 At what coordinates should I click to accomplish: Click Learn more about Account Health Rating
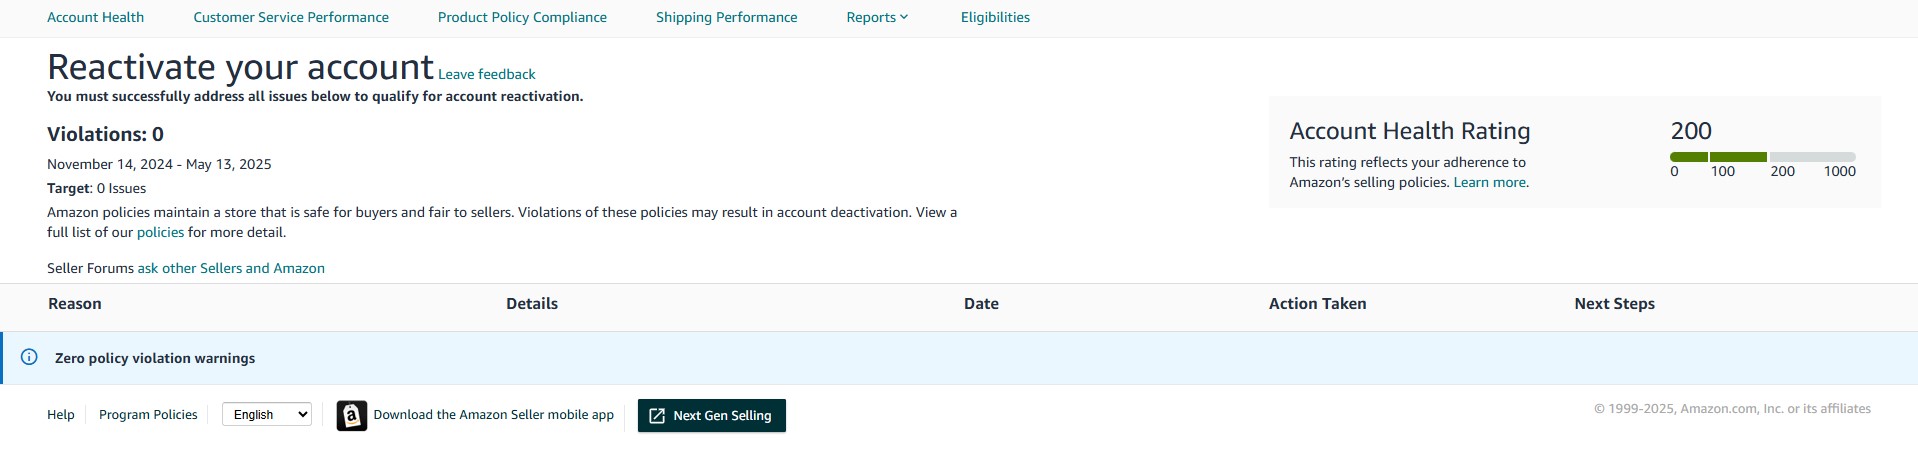pyautogui.click(x=1491, y=182)
